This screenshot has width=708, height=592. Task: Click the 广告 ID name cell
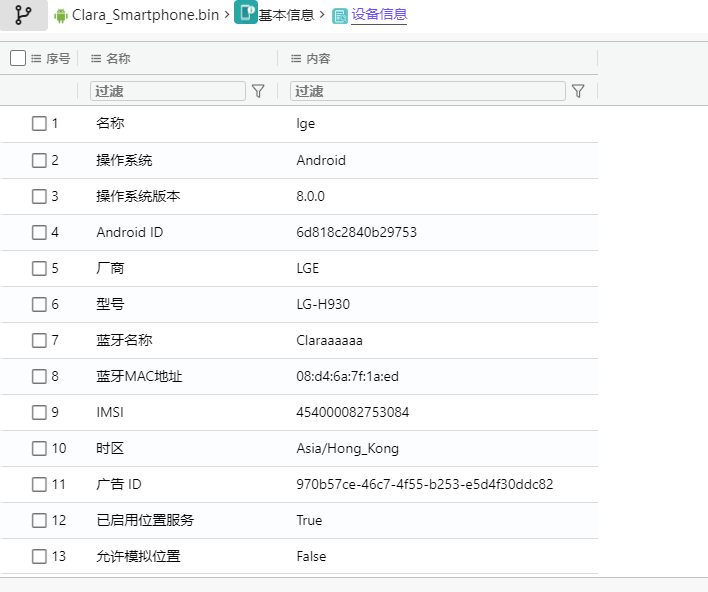[119, 485]
